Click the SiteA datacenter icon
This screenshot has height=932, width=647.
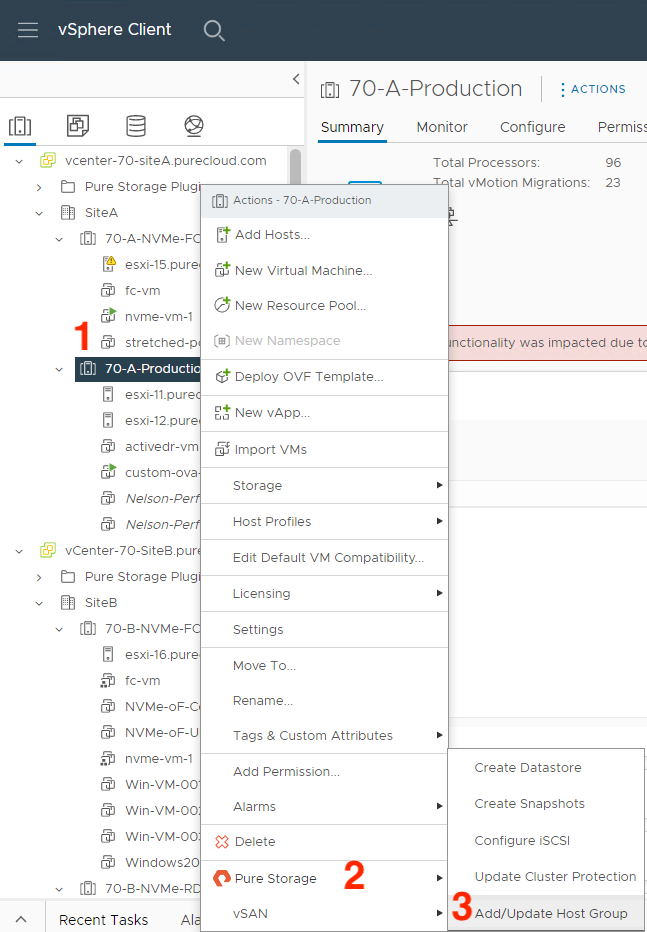pos(68,213)
